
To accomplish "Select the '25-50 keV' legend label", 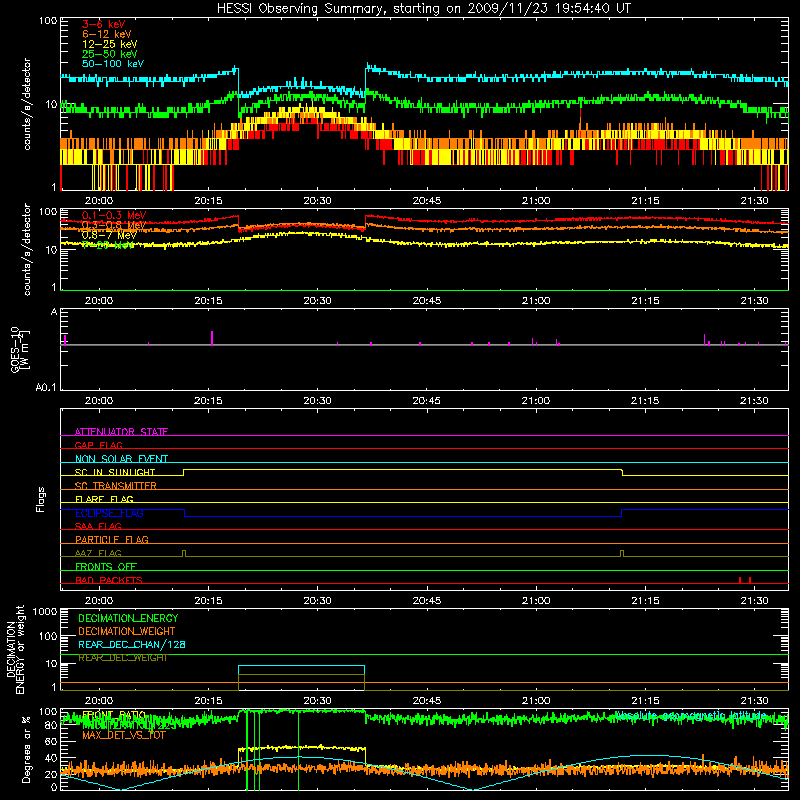I will tap(109, 54).
